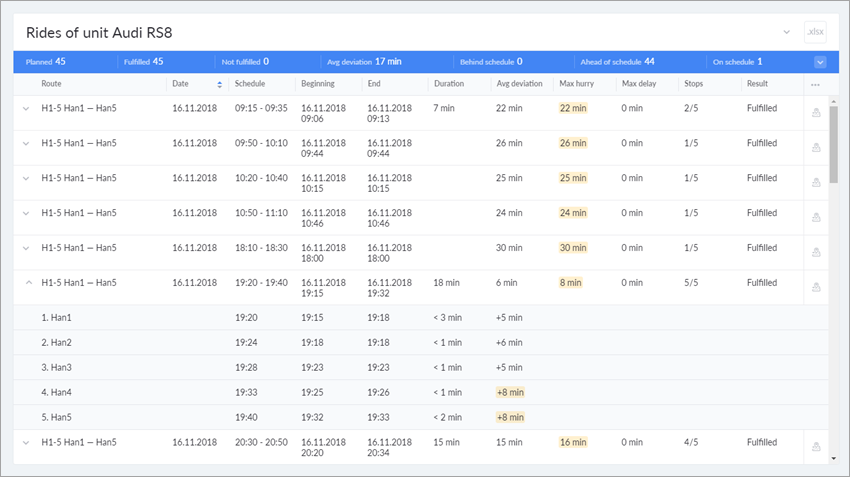Viewport: 850px width, 477px height.
Task: Click the track icon for 10:20 - 10:40 ride
Action: (x=816, y=182)
